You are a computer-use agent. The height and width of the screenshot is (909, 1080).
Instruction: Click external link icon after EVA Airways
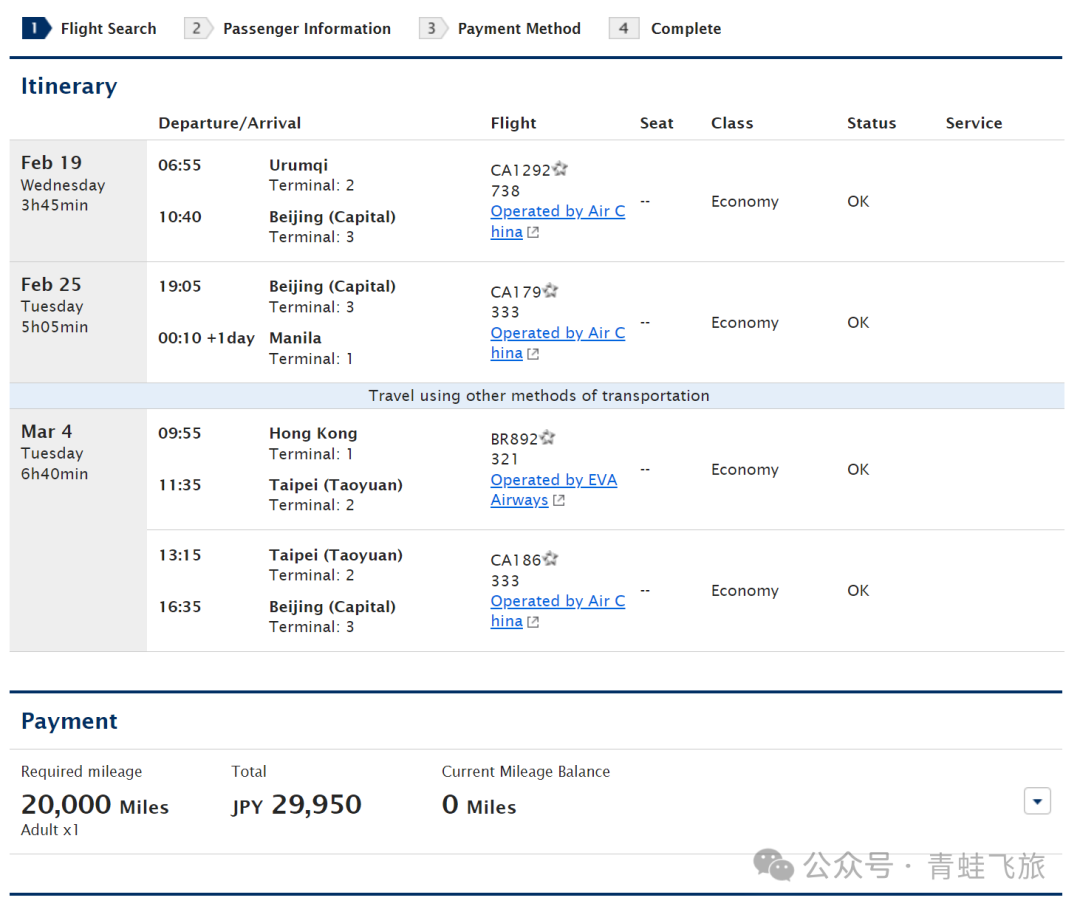(559, 501)
